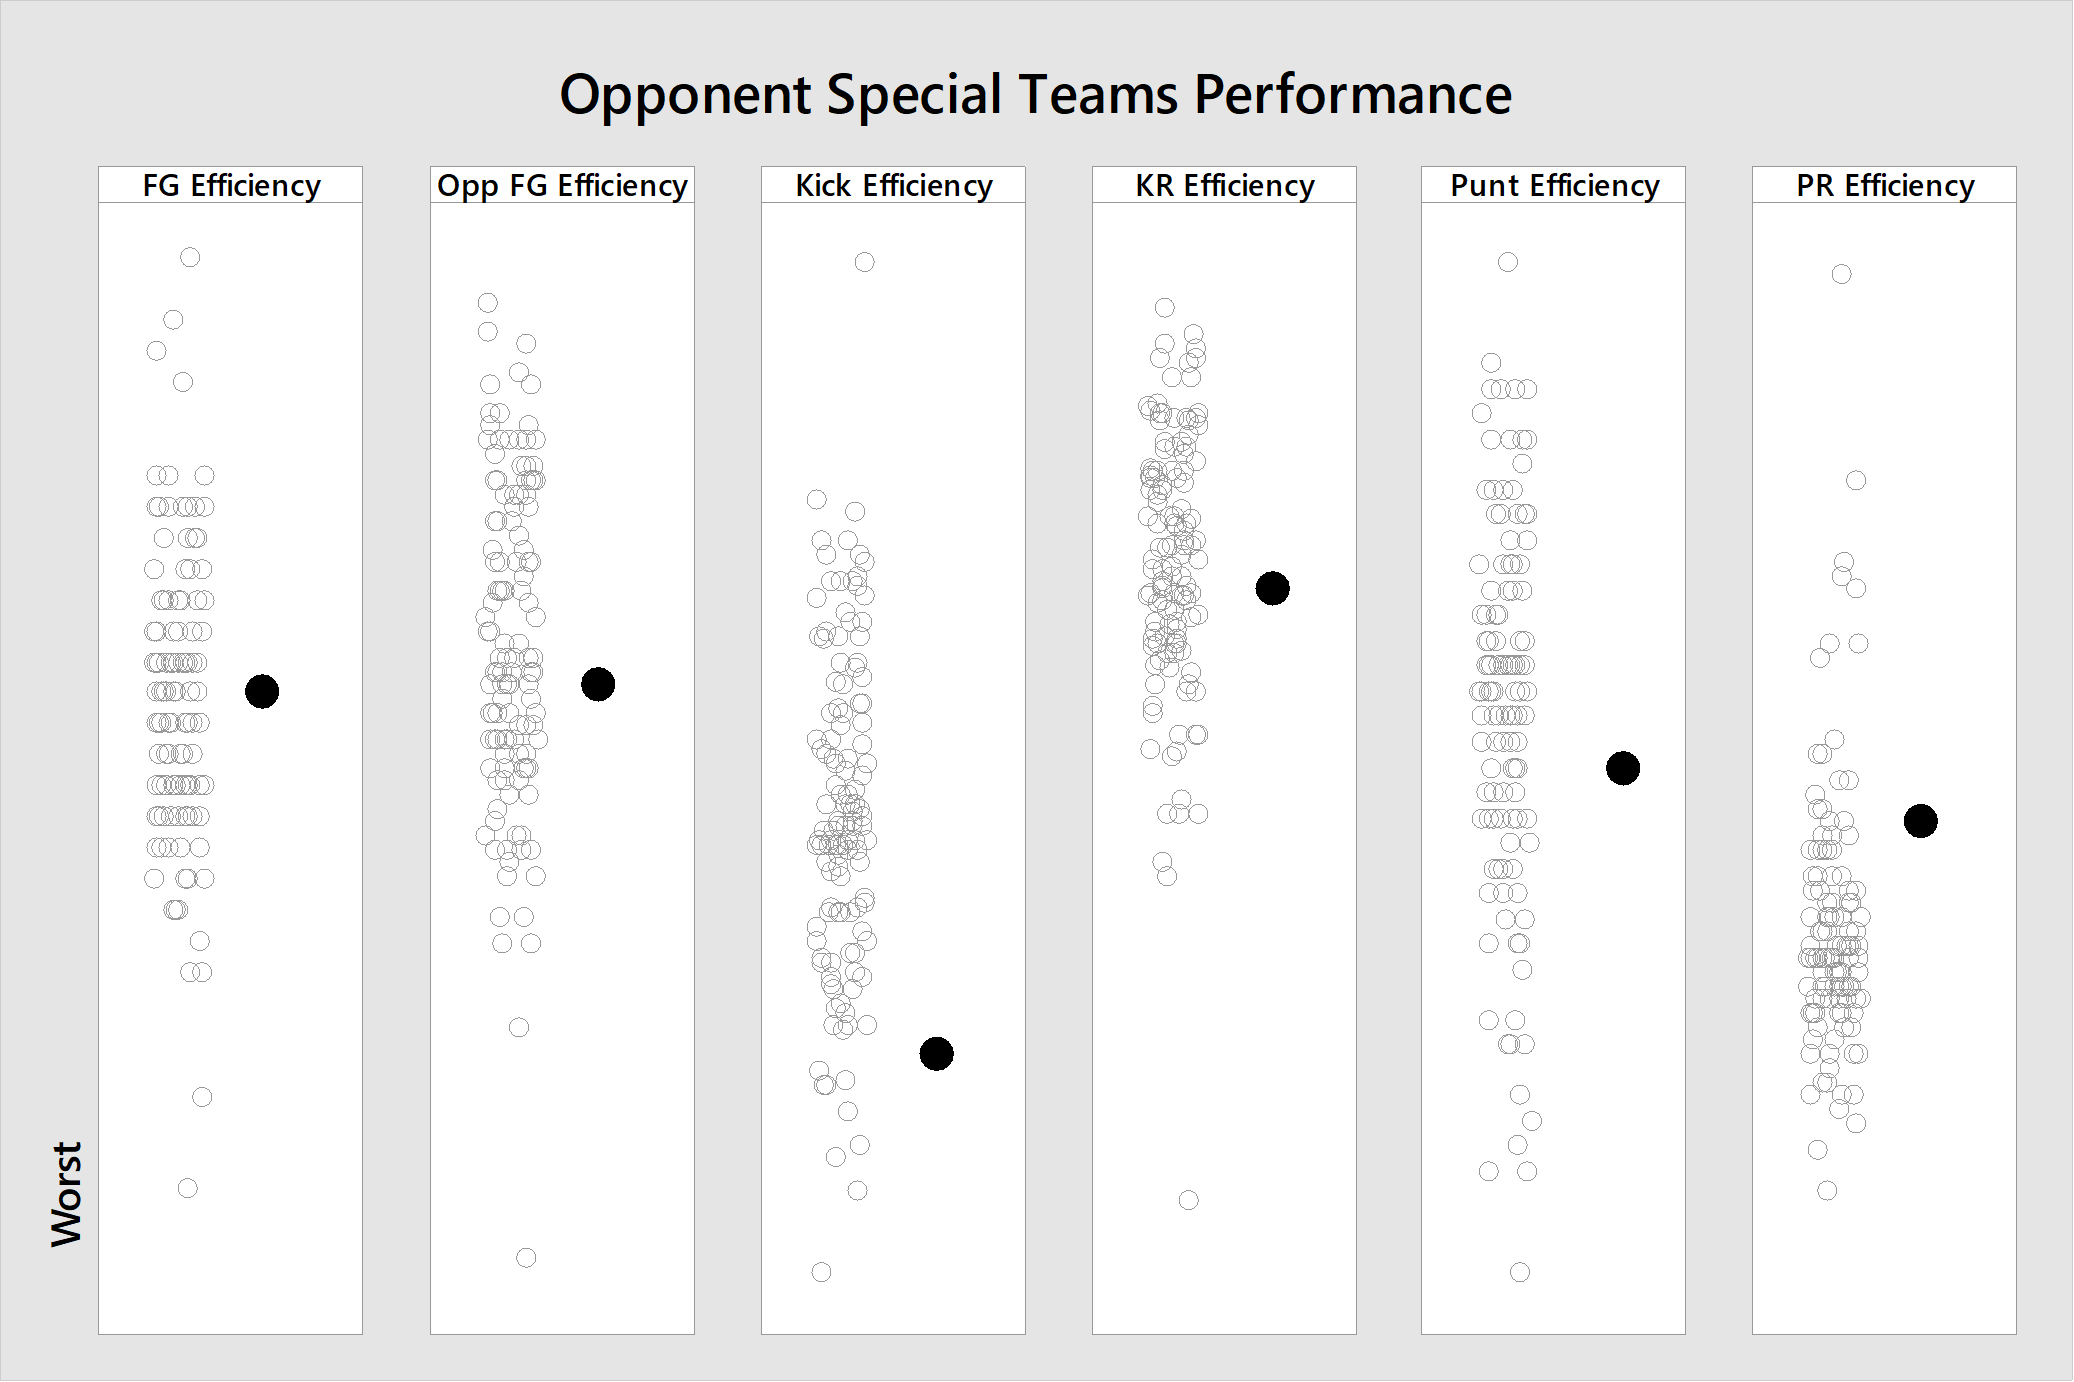Click the filled black dot in Opp FG Efficiency panel

tap(598, 684)
